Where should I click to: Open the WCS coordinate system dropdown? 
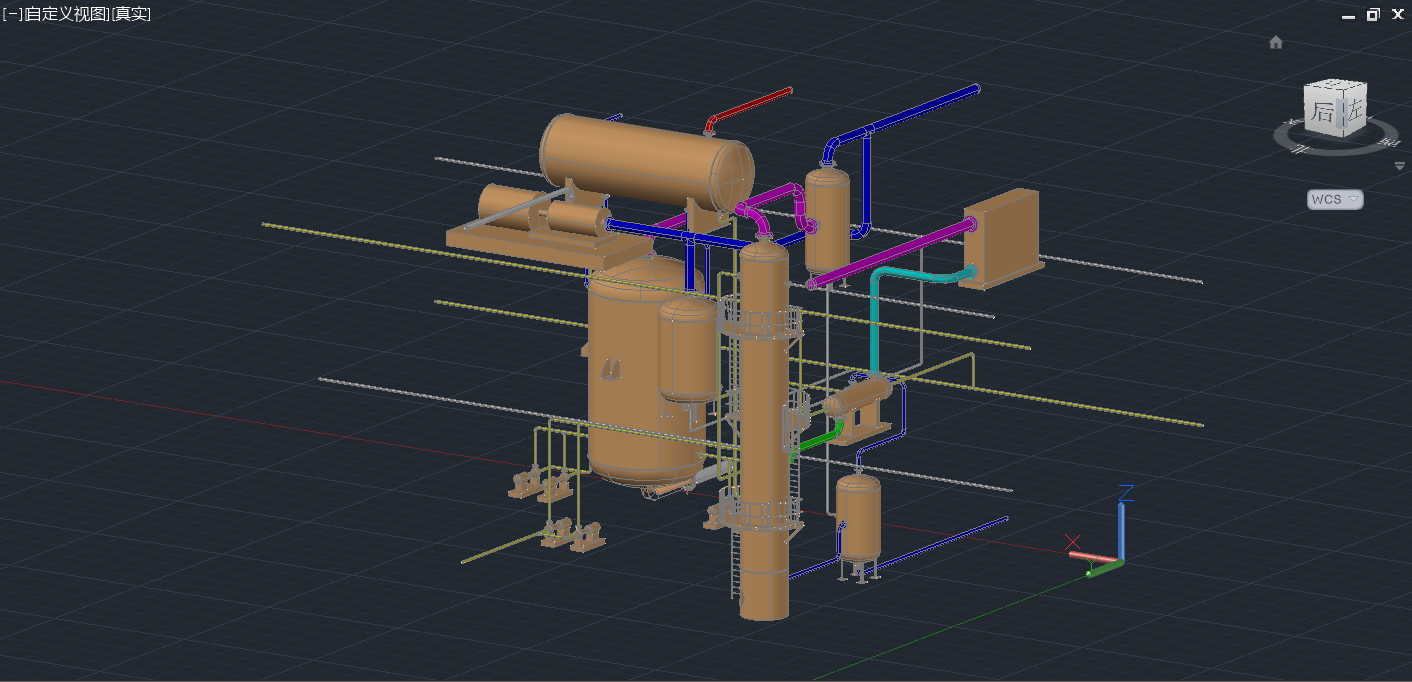pyautogui.click(x=1335, y=199)
